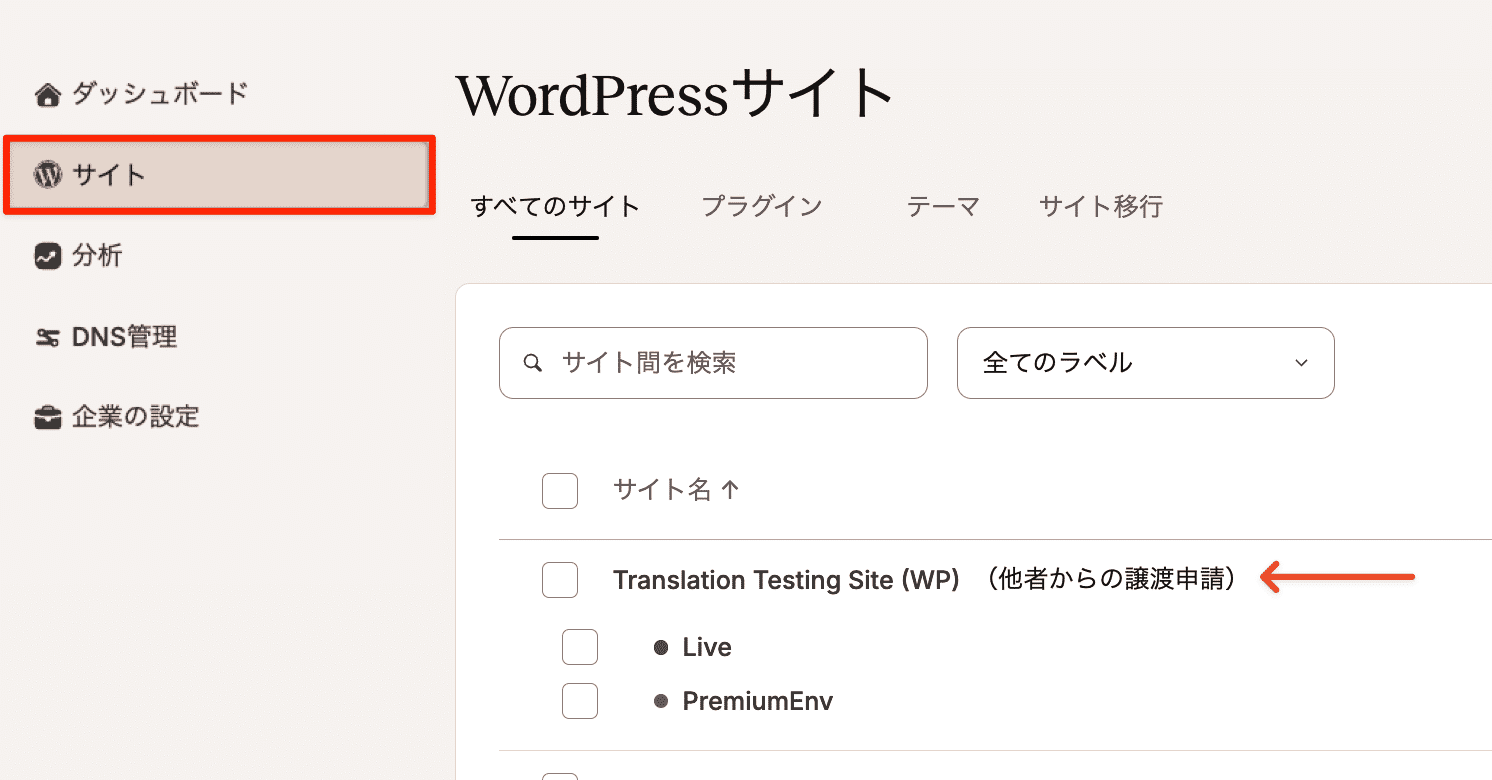Open the Live environment link
The height and width of the screenshot is (780, 1492).
[705, 647]
